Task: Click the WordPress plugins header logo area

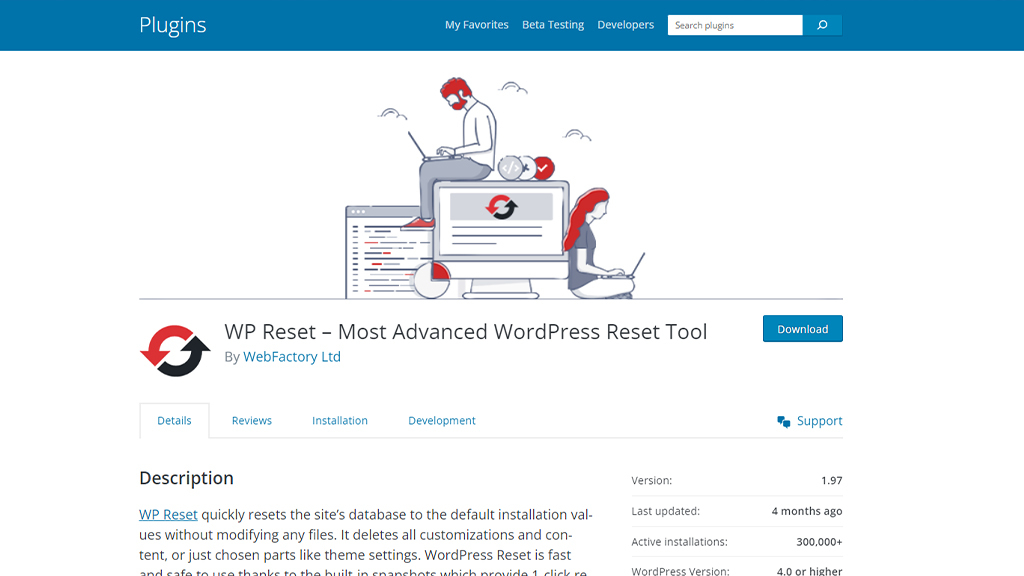Action: pyautogui.click(x=173, y=24)
